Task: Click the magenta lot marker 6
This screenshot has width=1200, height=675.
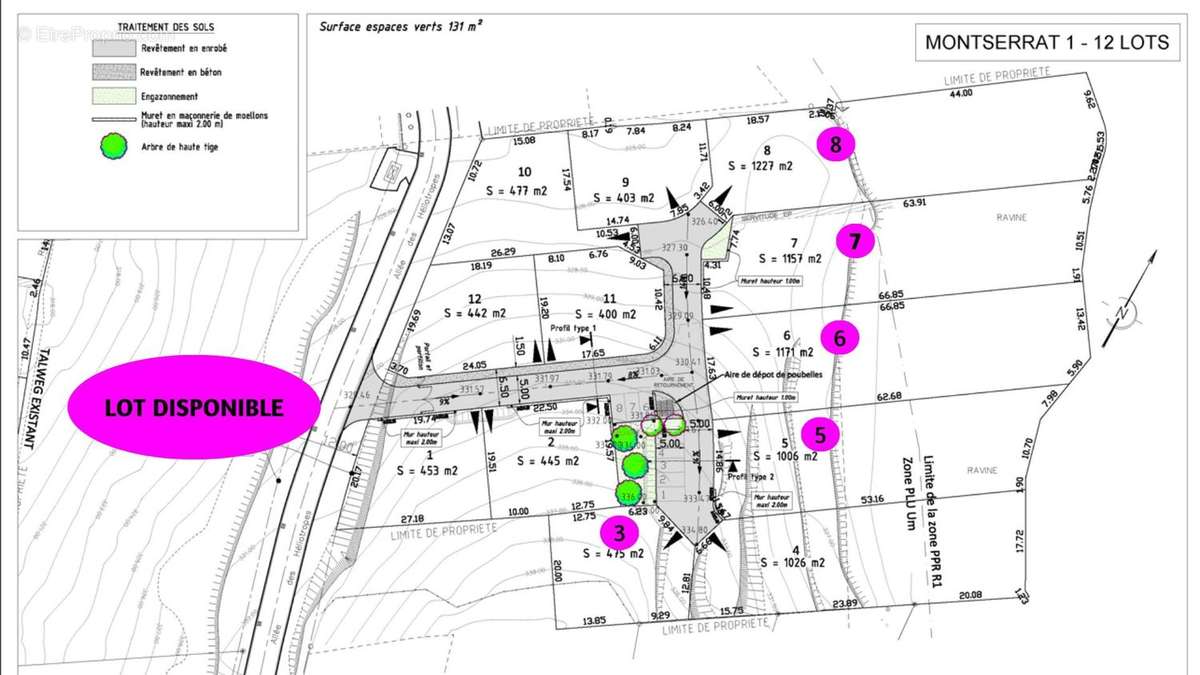Action: tap(839, 339)
